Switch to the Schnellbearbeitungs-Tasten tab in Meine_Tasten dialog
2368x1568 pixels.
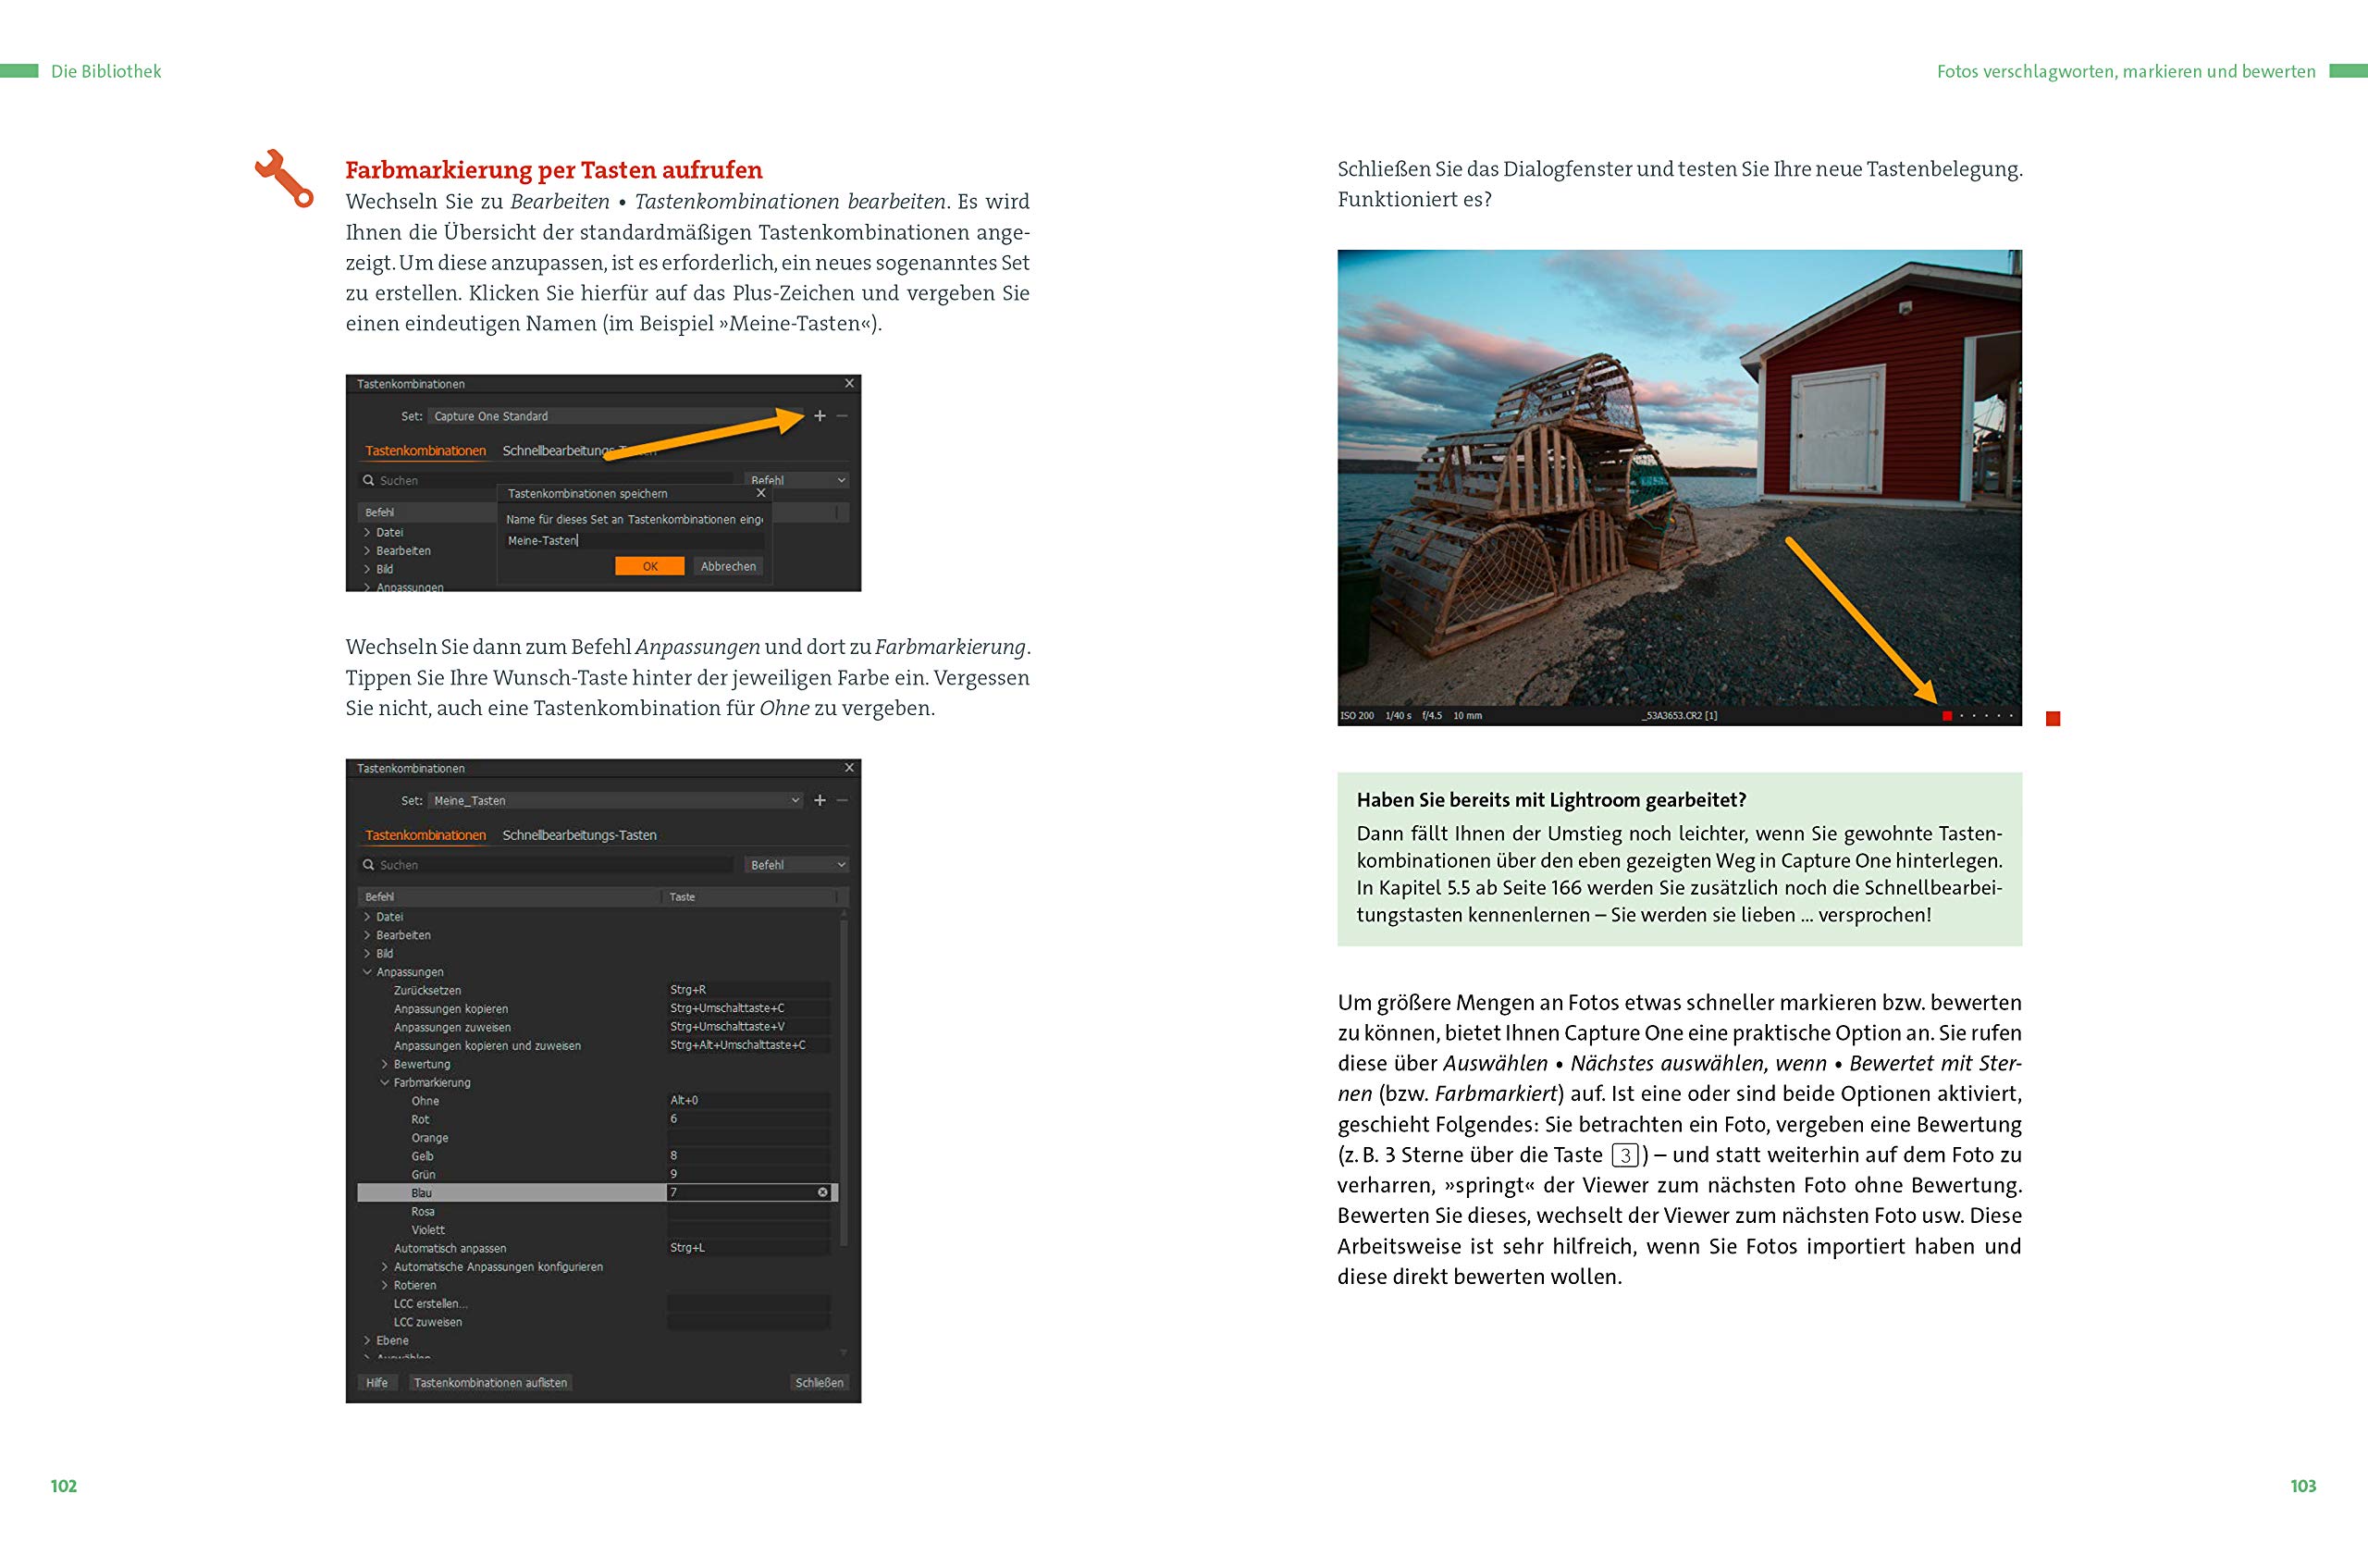click(x=579, y=835)
